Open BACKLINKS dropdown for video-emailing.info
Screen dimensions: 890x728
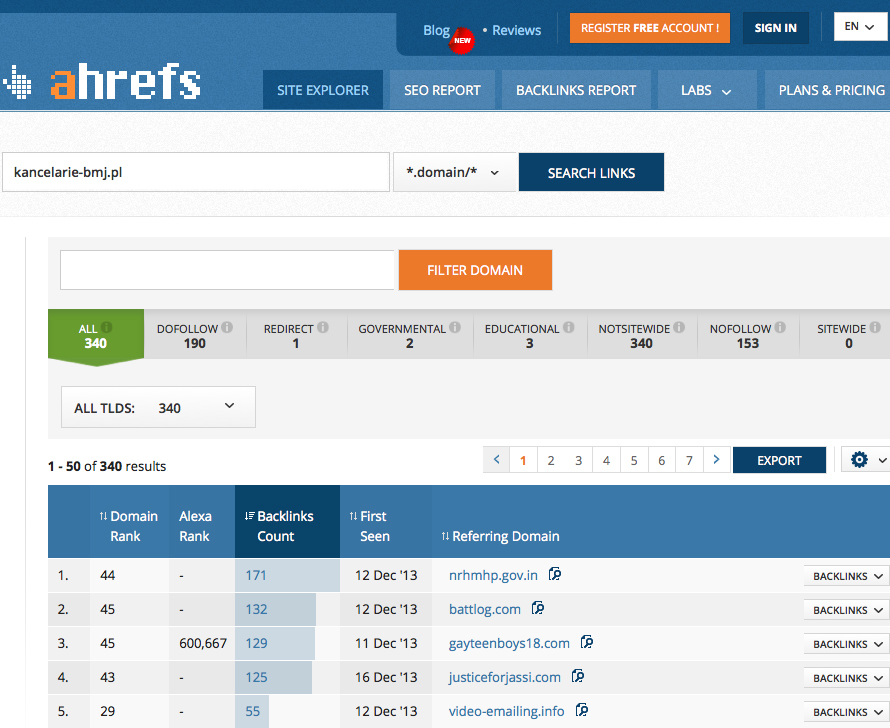click(x=848, y=712)
